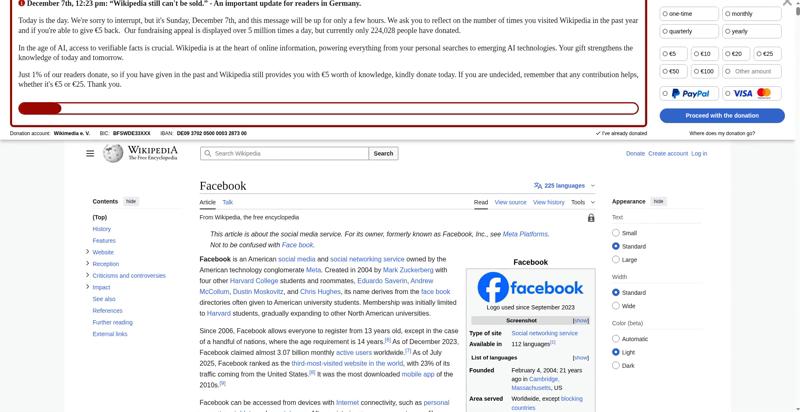Close the donation banner with X
Image resolution: width=800 pixels, height=412 pixels.
787,3
